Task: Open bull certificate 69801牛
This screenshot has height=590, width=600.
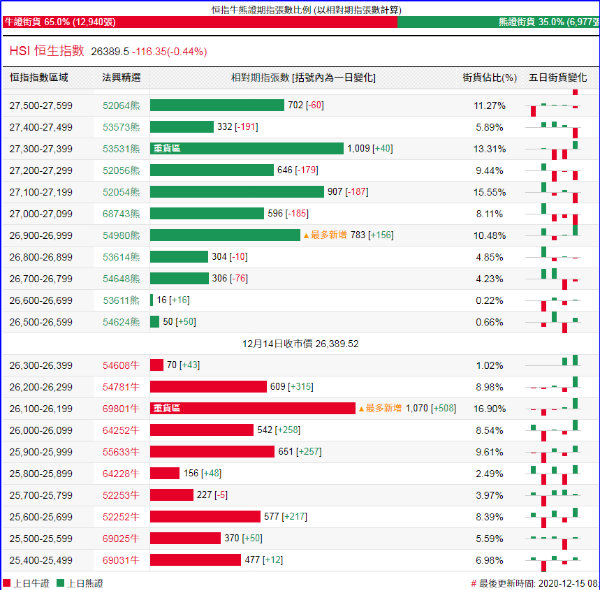Action: (x=121, y=409)
